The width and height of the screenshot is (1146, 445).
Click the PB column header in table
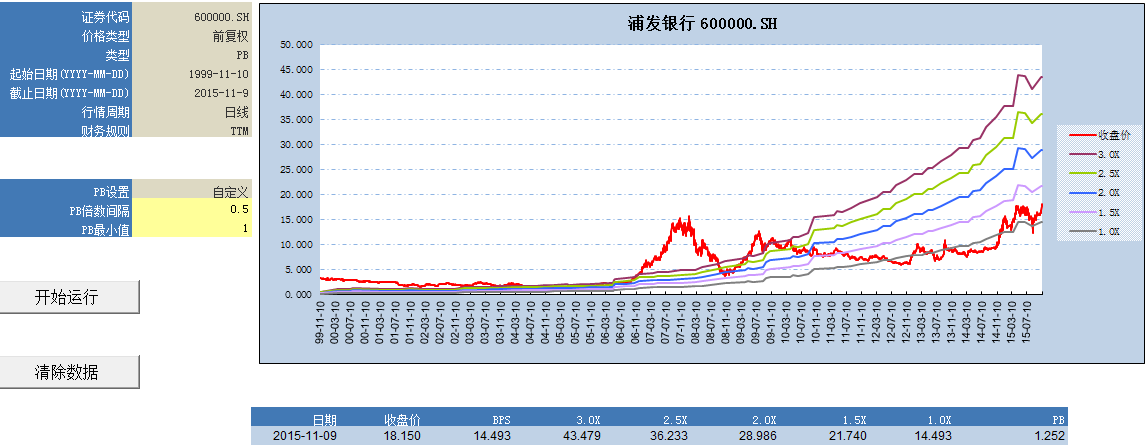tap(1058, 420)
